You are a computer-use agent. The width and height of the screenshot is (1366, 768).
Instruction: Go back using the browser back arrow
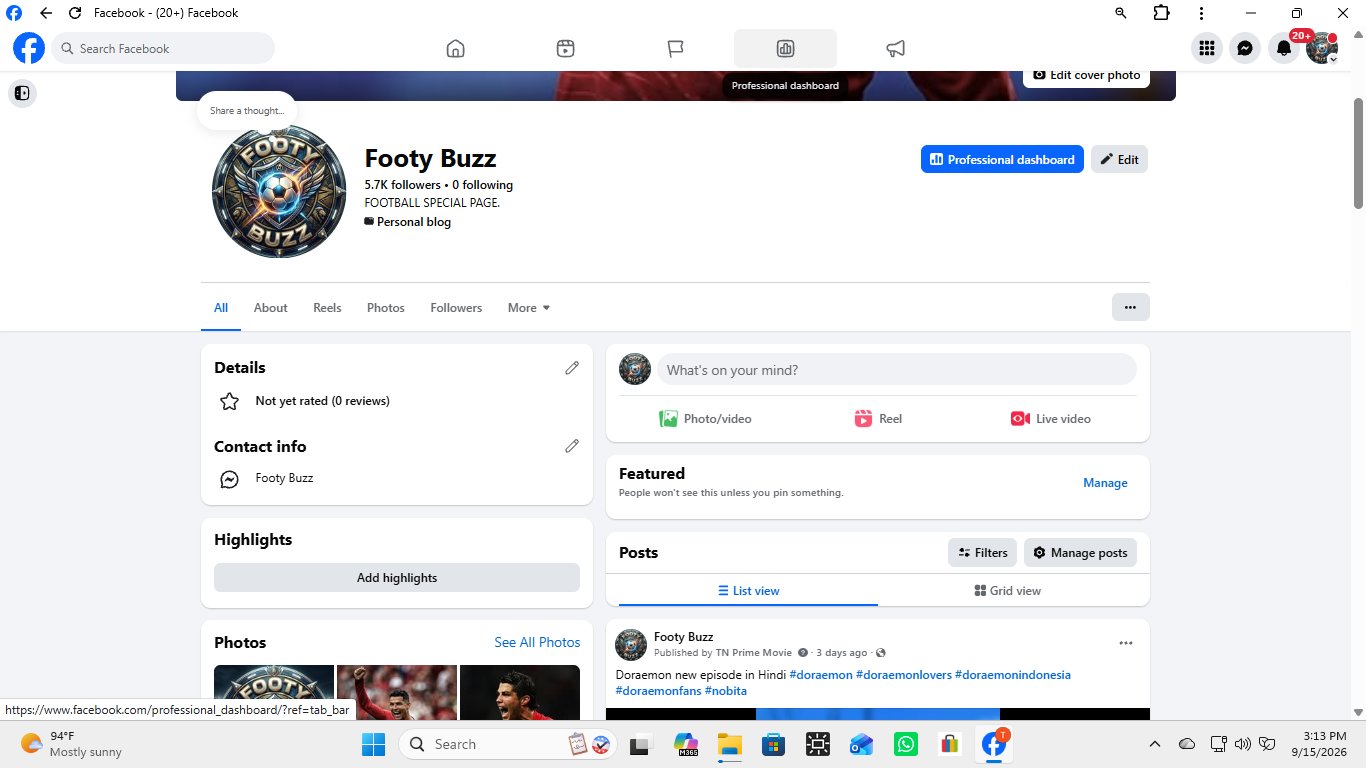(46, 13)
